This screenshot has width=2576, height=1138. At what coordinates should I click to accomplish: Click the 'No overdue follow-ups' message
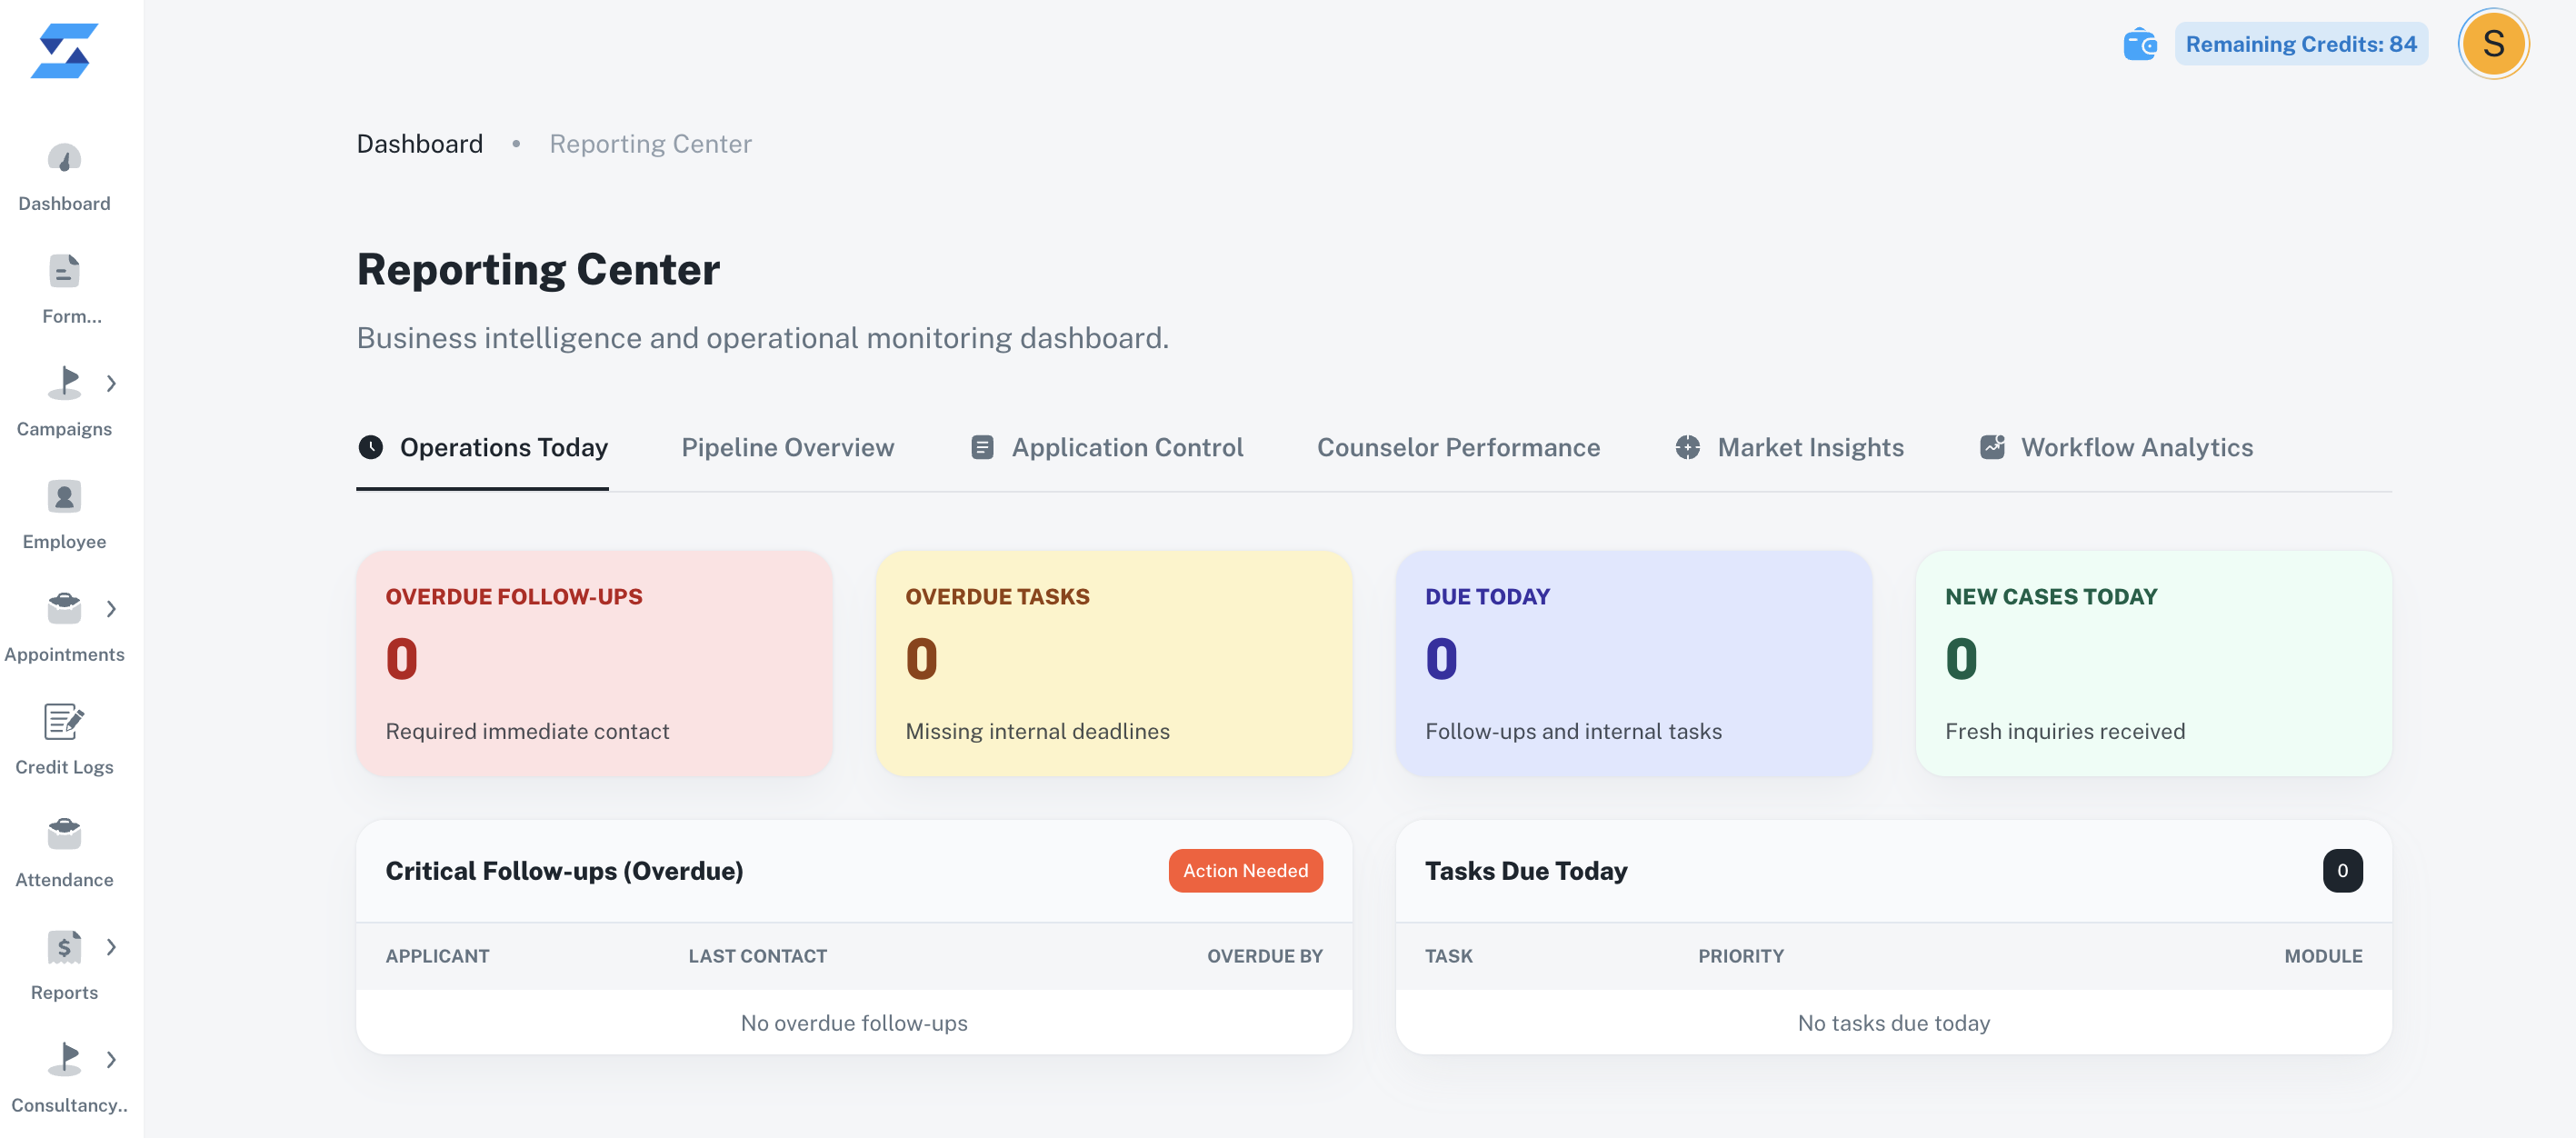tap(854, 1023)
